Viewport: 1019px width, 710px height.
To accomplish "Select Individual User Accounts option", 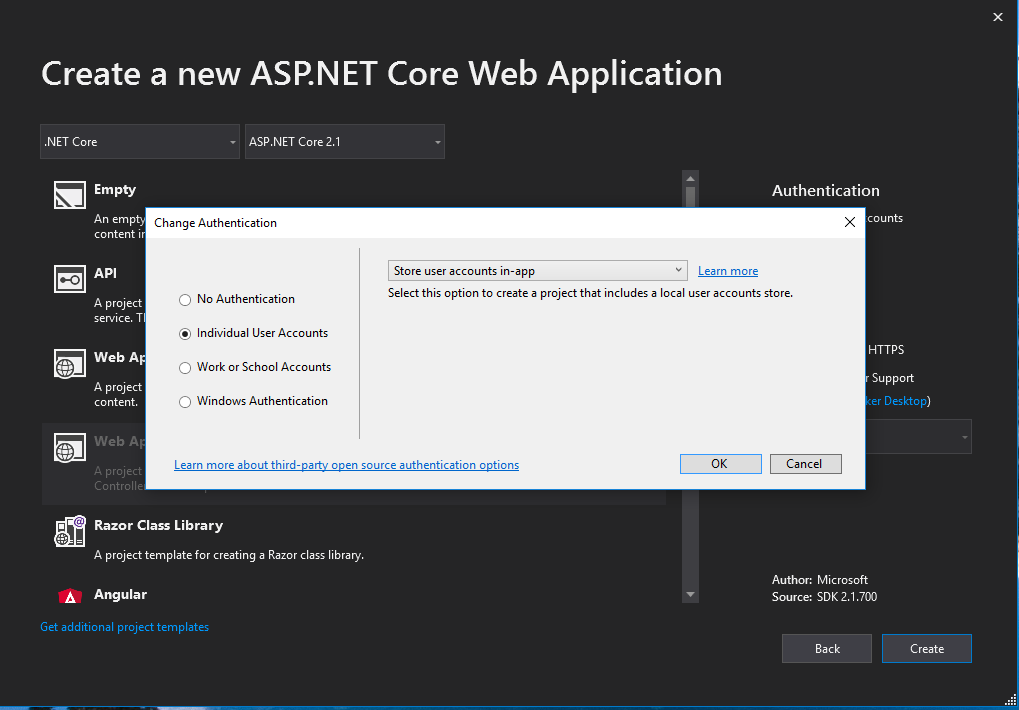I will (x=185, y=333).
